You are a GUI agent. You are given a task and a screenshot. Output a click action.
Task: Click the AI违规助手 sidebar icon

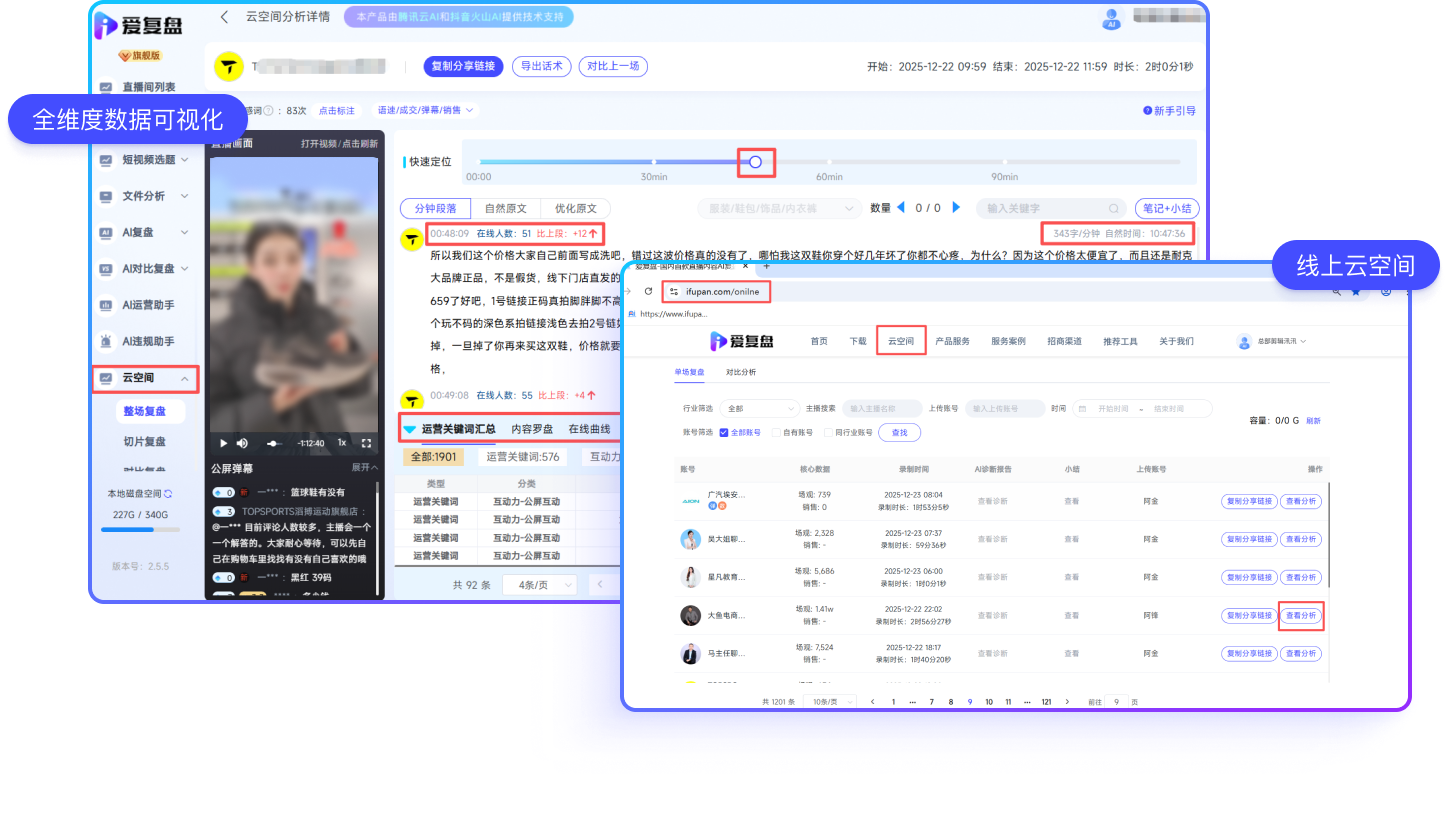coord(106,342)
